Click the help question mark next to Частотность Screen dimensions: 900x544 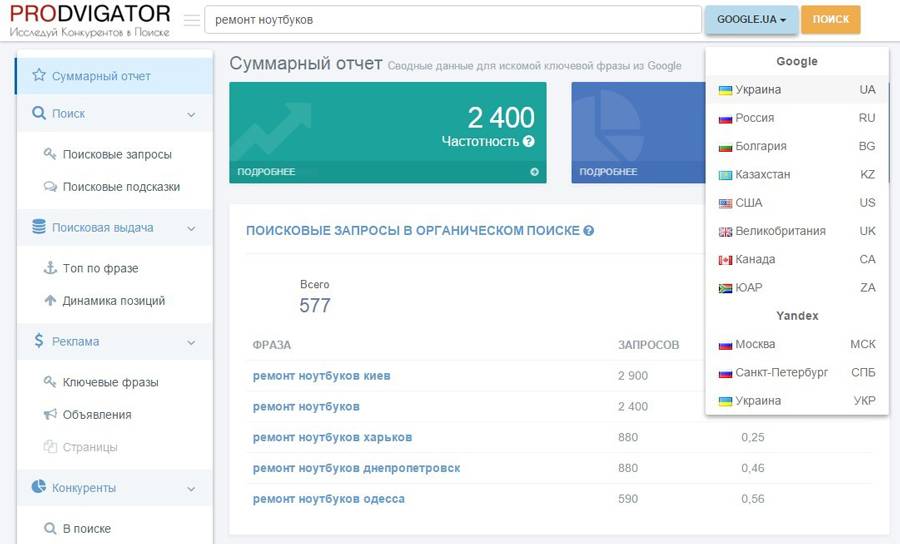529,141
